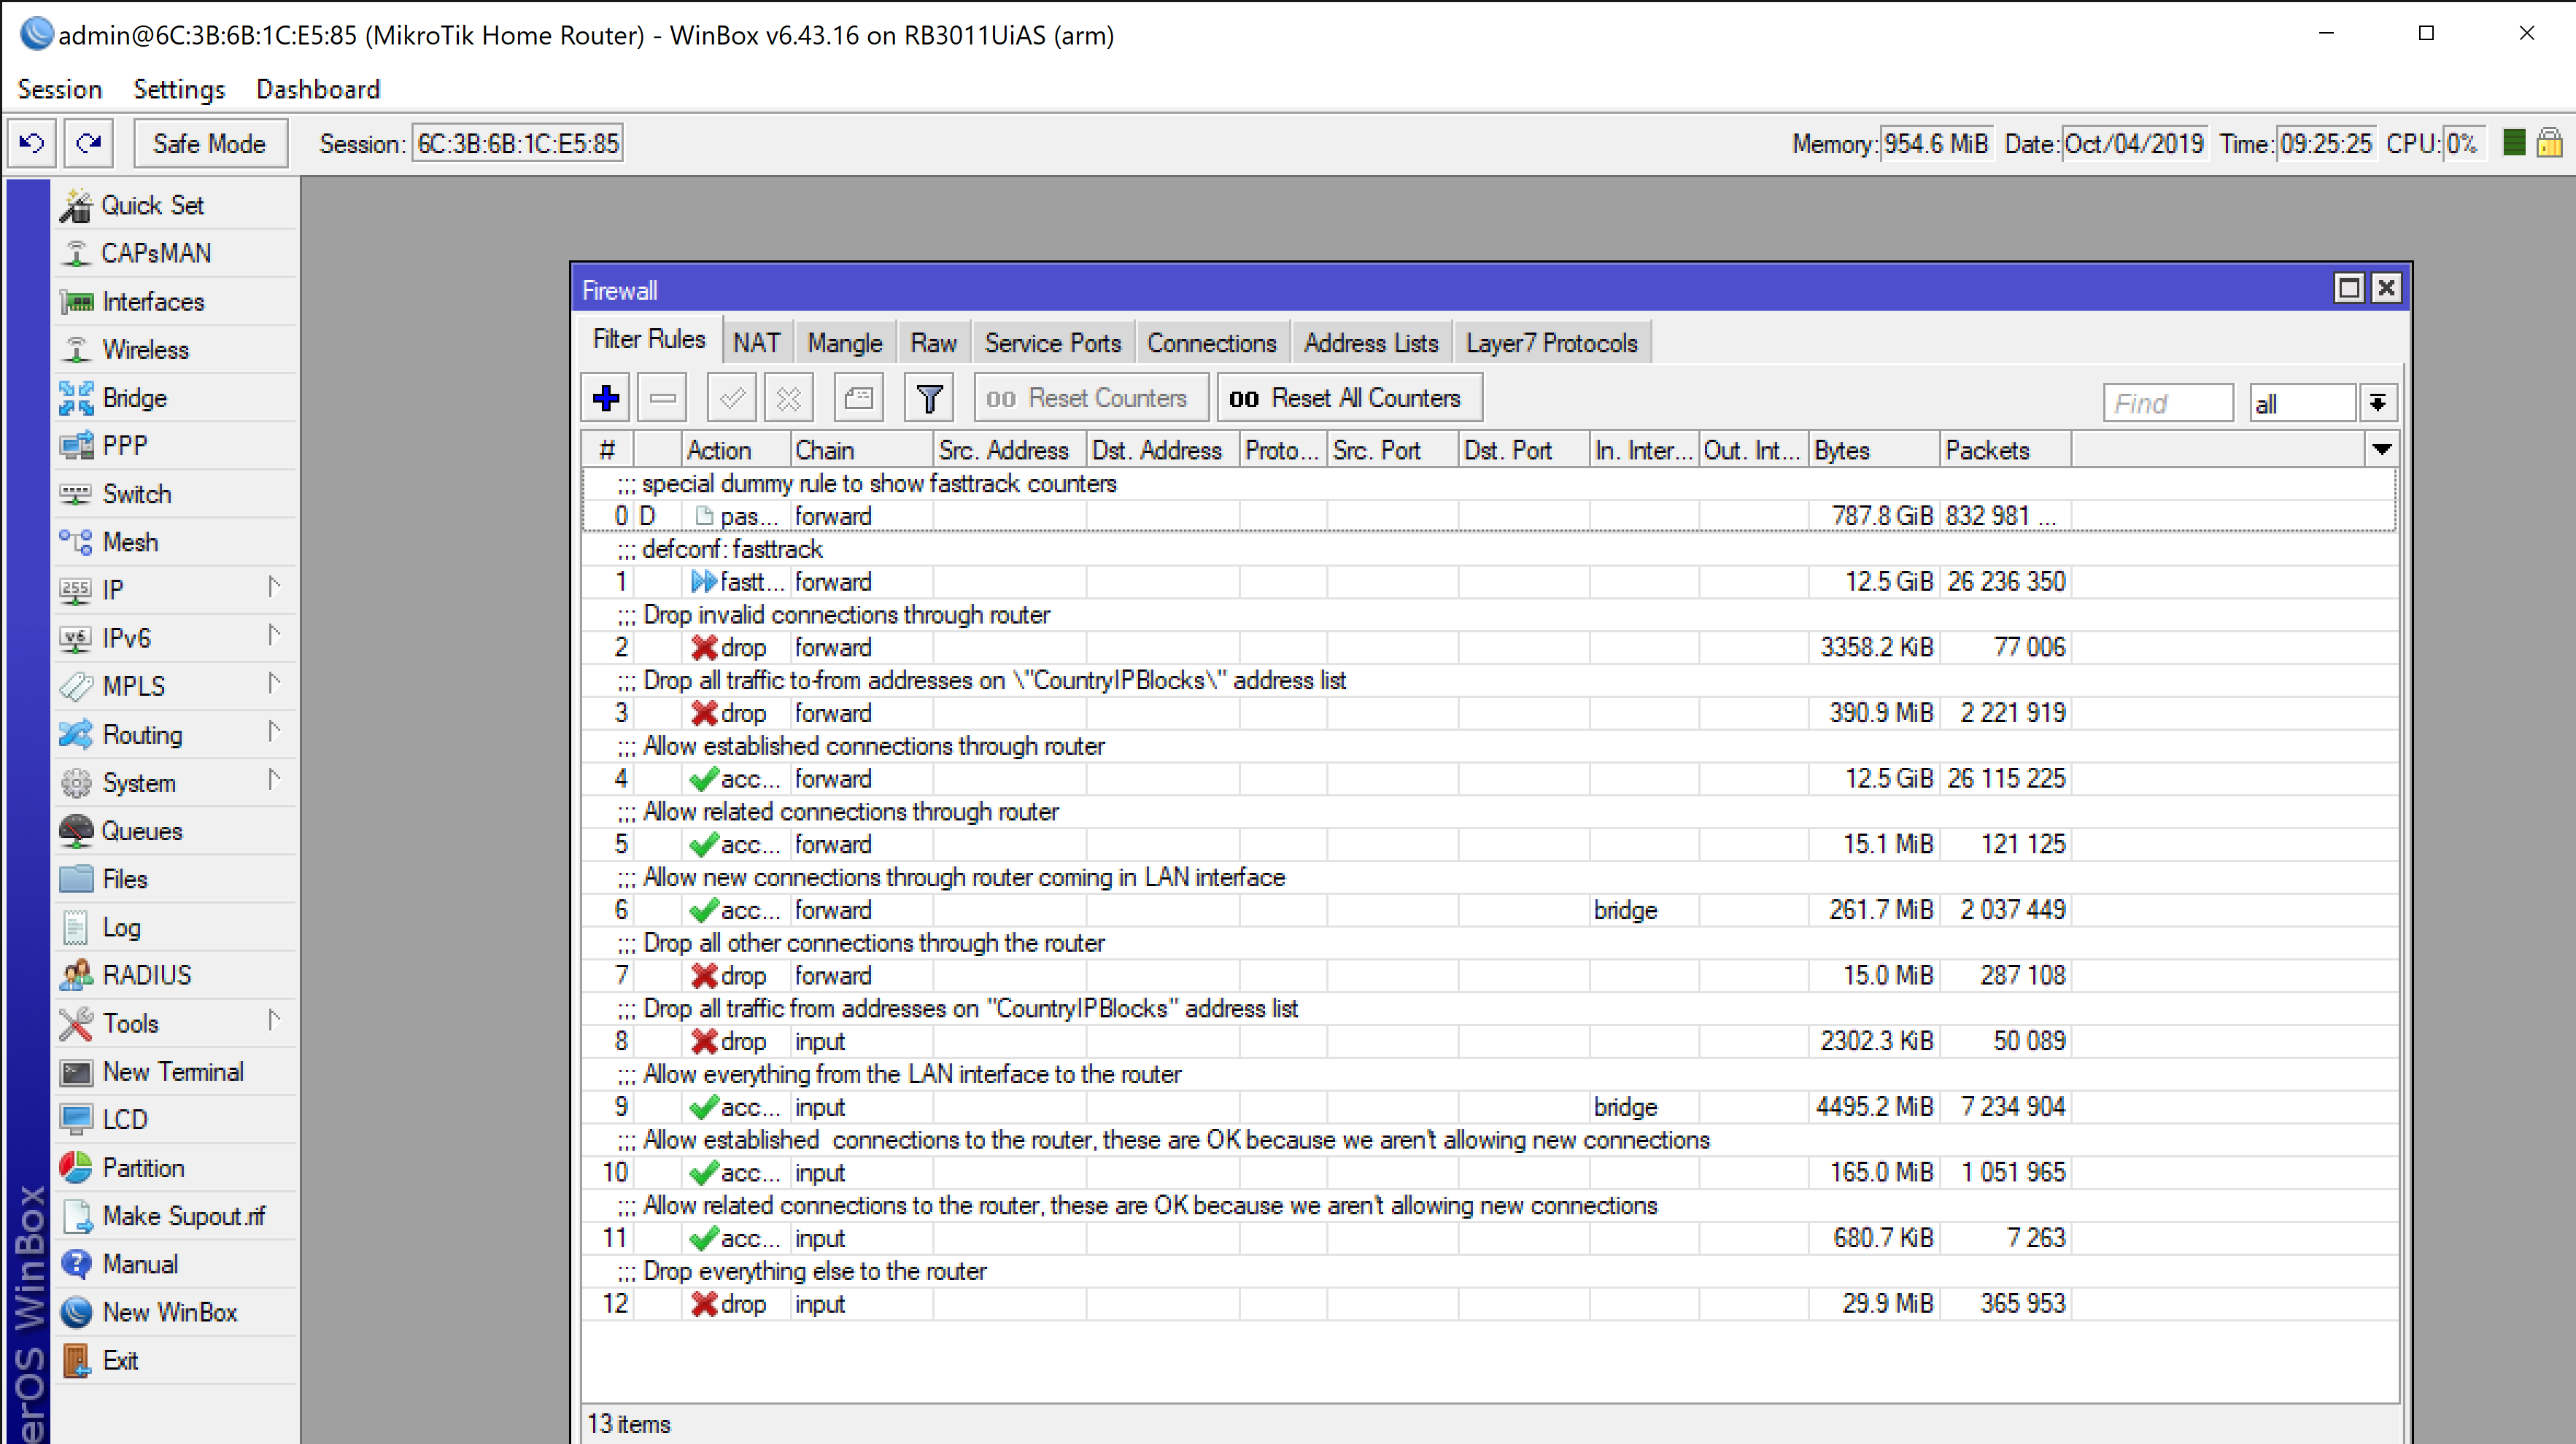The width and height of the screenshot is (2576, 1444).
Task: Open RADIUS from sidebar
Action: pos(175,975)
